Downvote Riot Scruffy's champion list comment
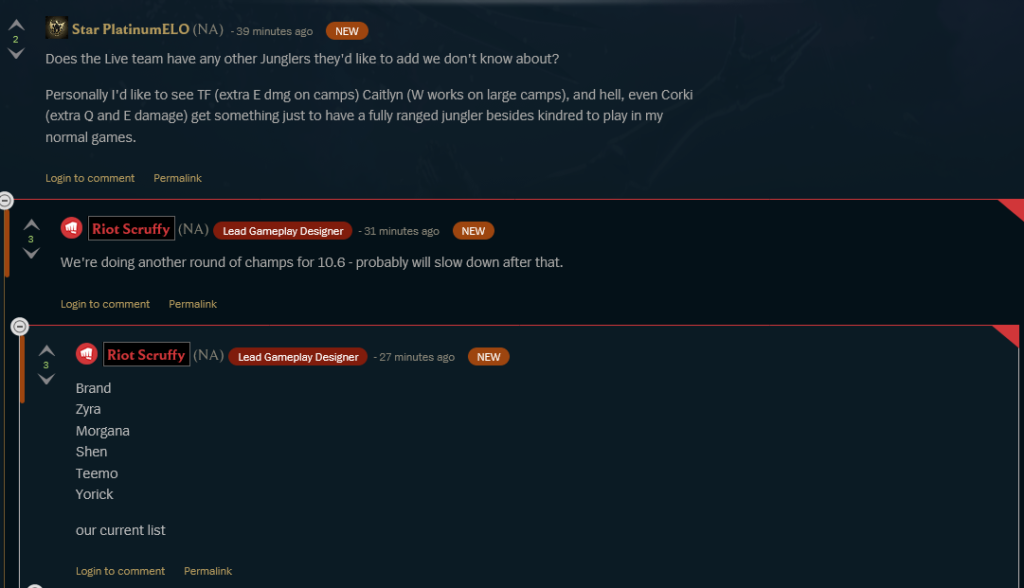This screenshot has width=1024, height=588. 46,380
